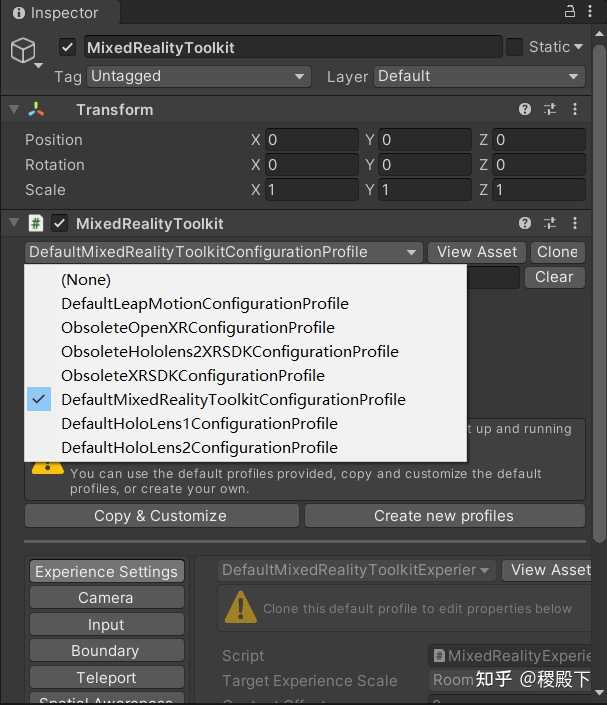Click Create new profiles button
This screenshot has width=607, height=705.
[445, 516]
